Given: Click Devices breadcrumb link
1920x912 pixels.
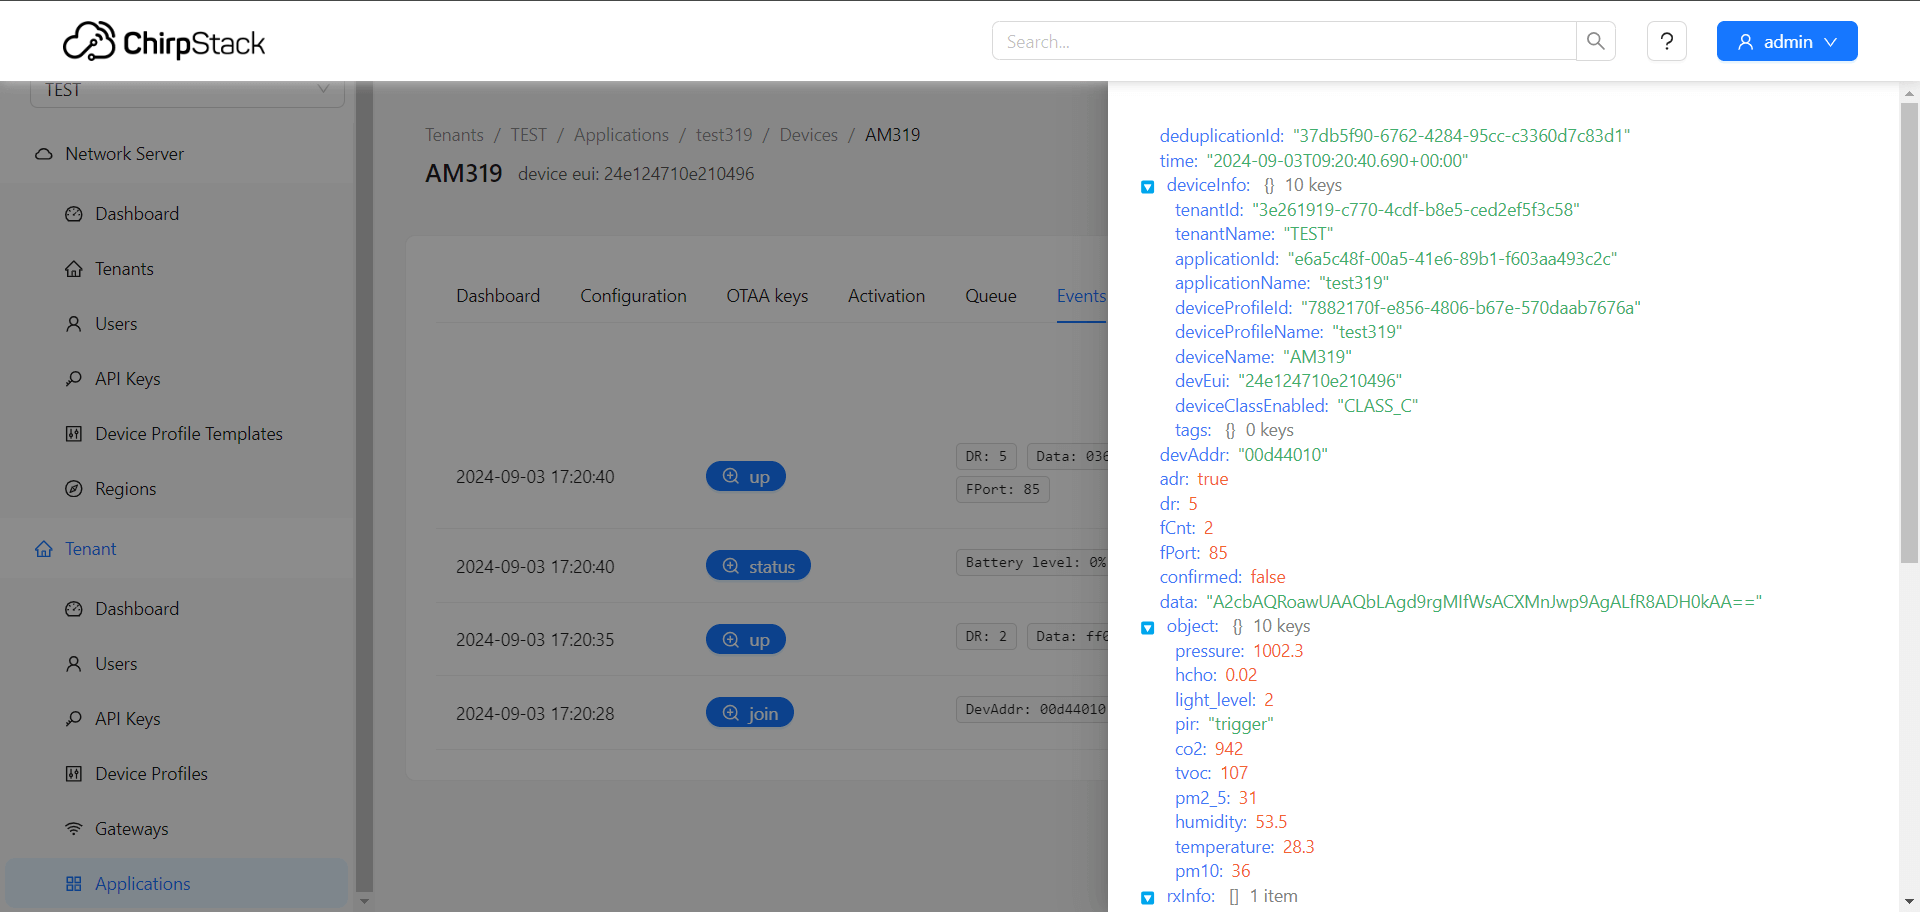Looking at the screenshot, I should point(808,135).
